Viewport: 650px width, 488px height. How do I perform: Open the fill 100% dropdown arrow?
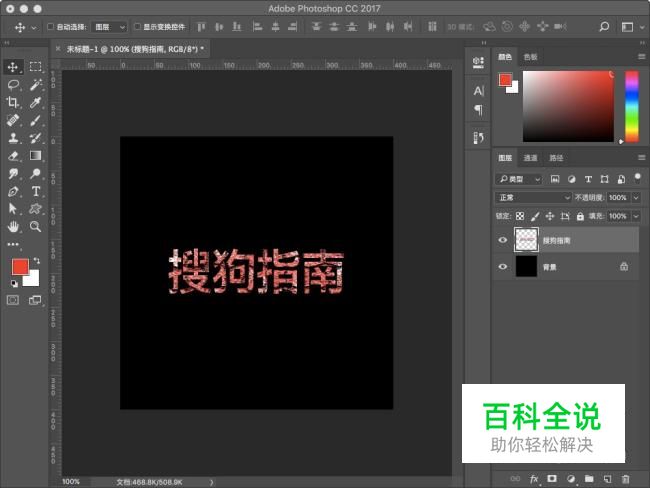coord(636,216)
